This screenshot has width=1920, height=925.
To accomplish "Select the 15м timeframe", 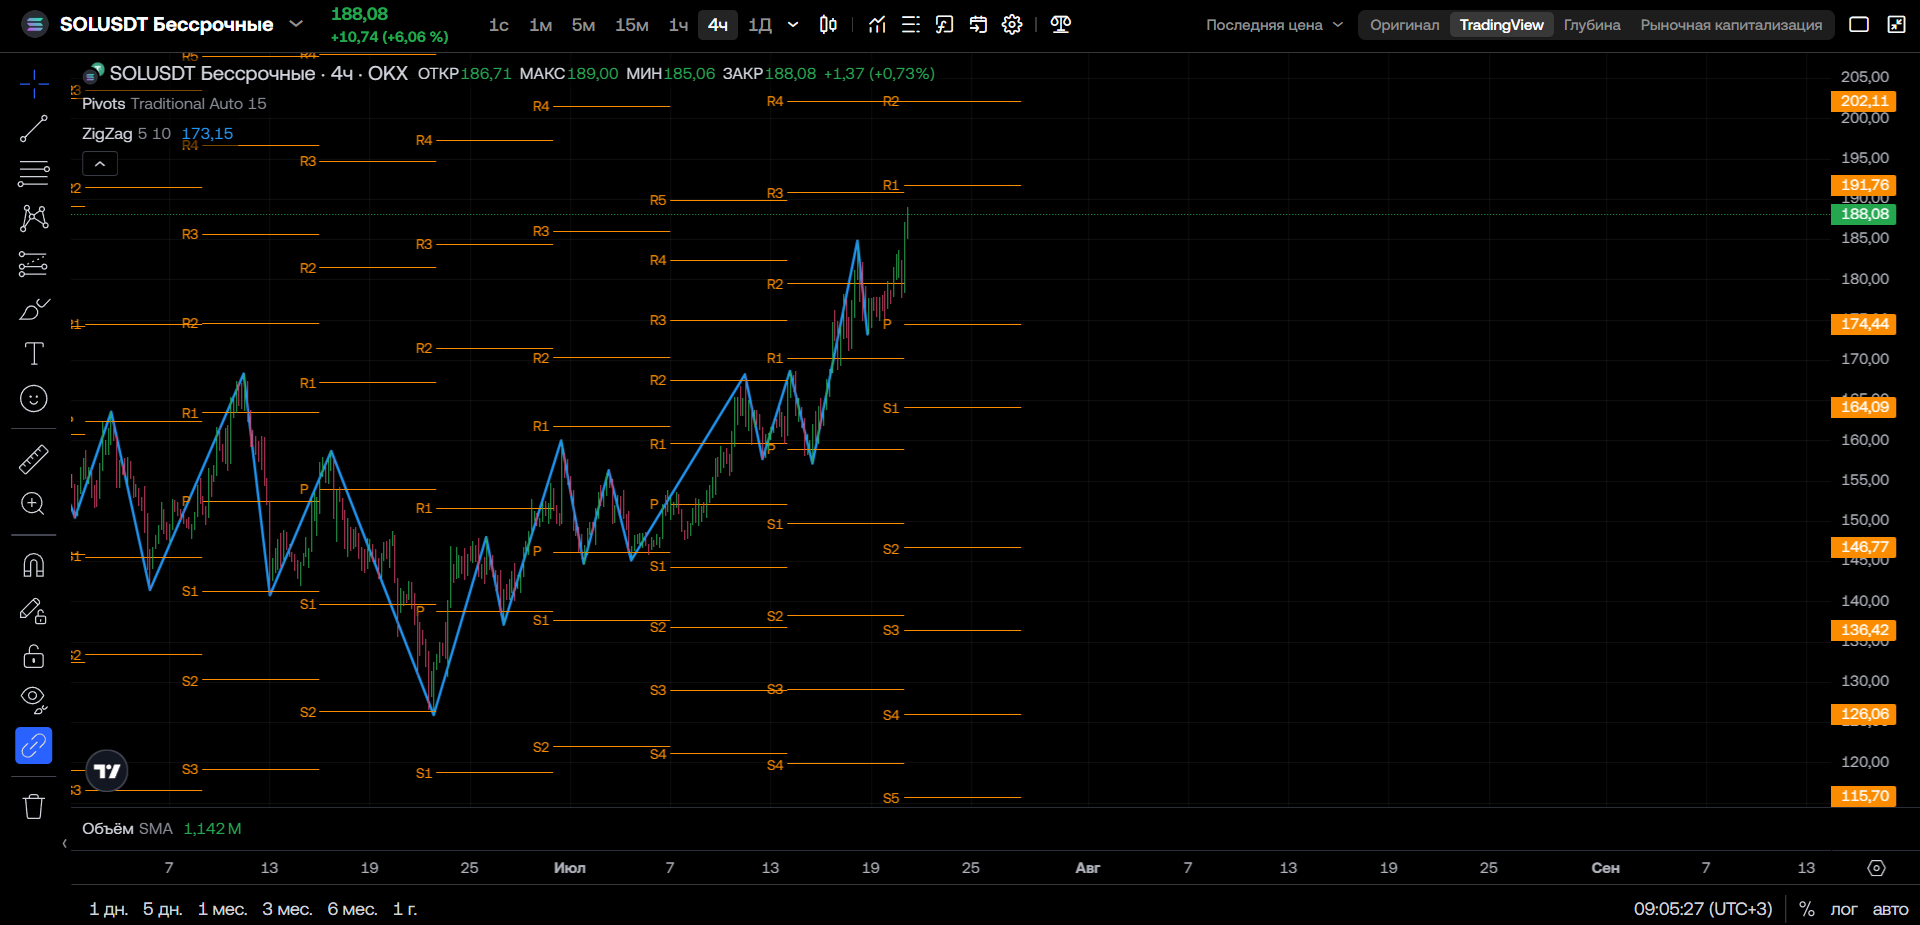I will click(631, 24).
